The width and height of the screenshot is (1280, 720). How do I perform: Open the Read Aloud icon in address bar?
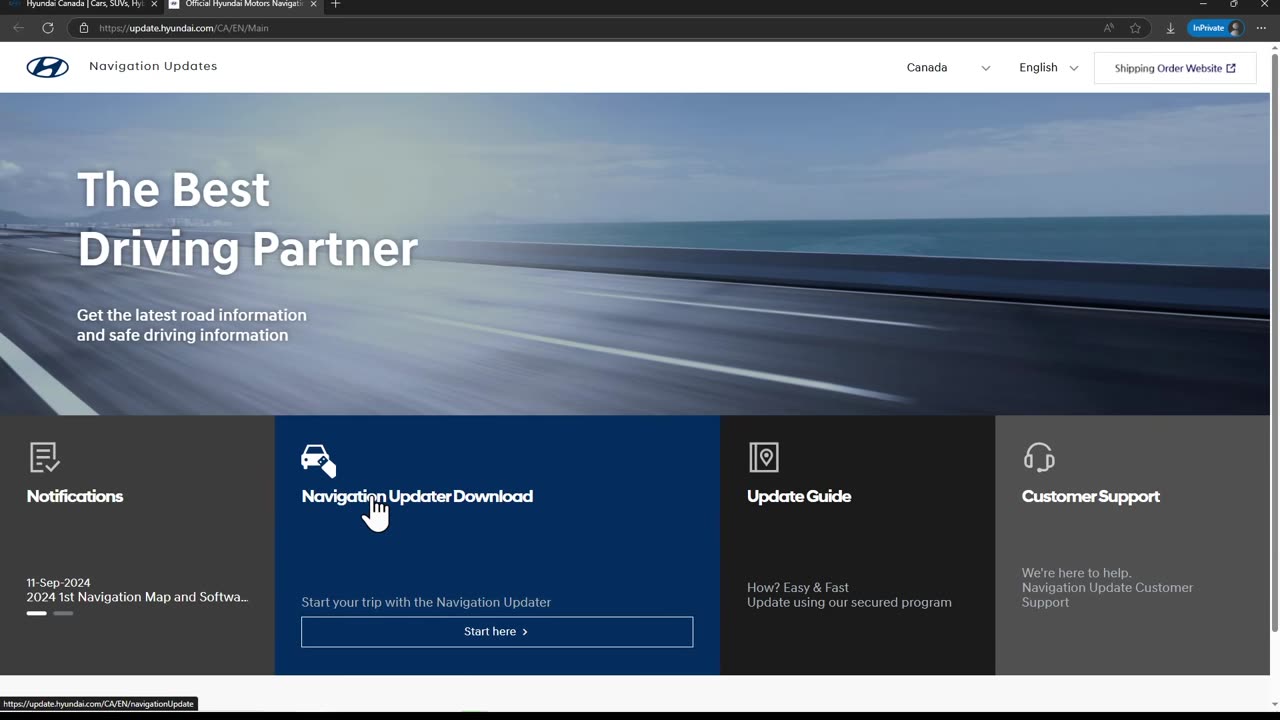point(1108,28)
